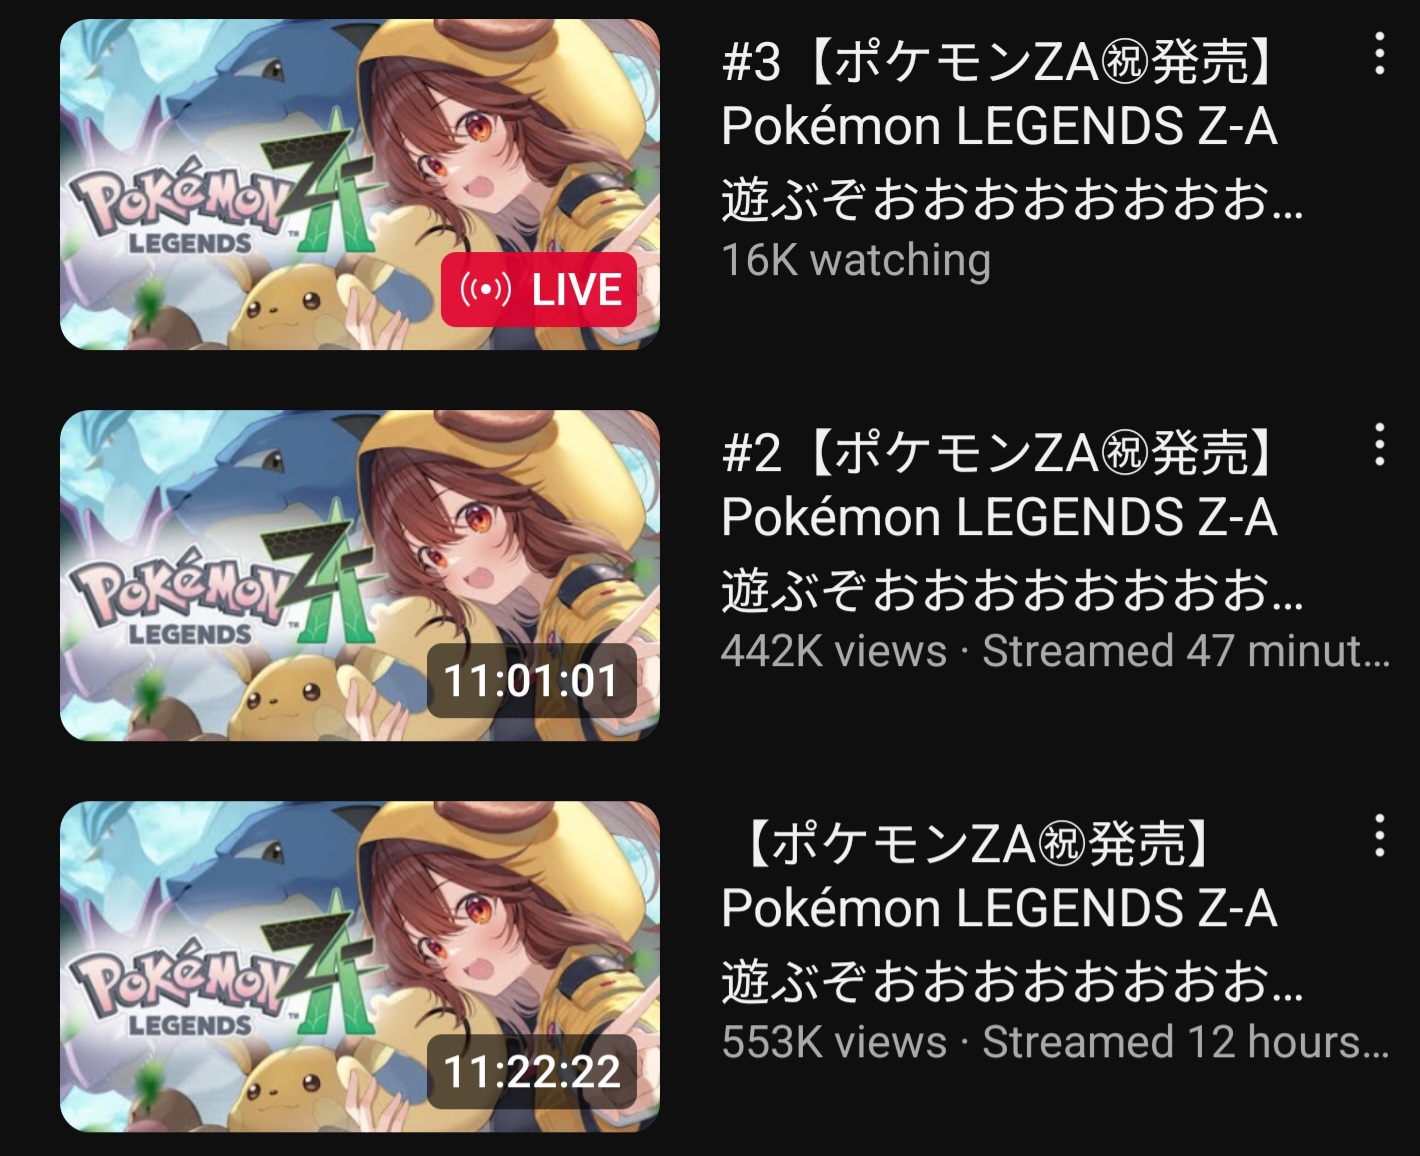Open options menu for the #3 live stream
1420x1156 pixels.
point(1379,54)
